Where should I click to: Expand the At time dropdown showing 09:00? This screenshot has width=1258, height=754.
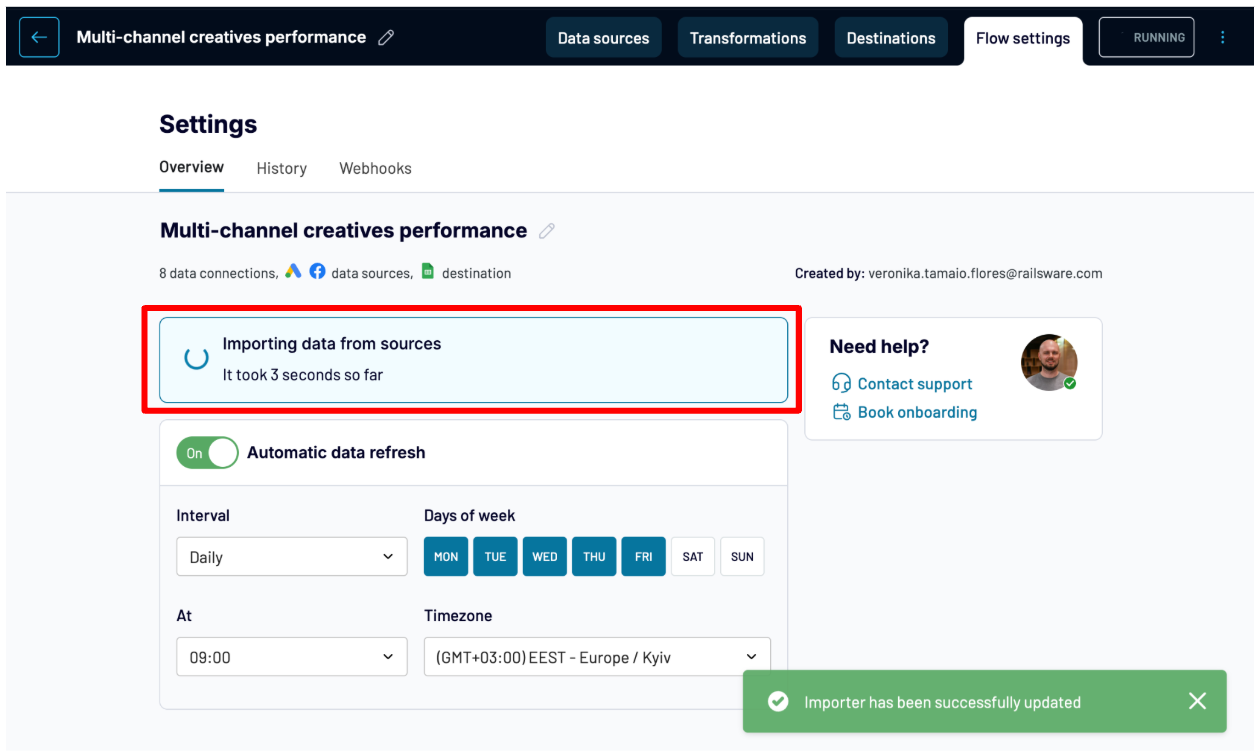[x=291, y=657]
